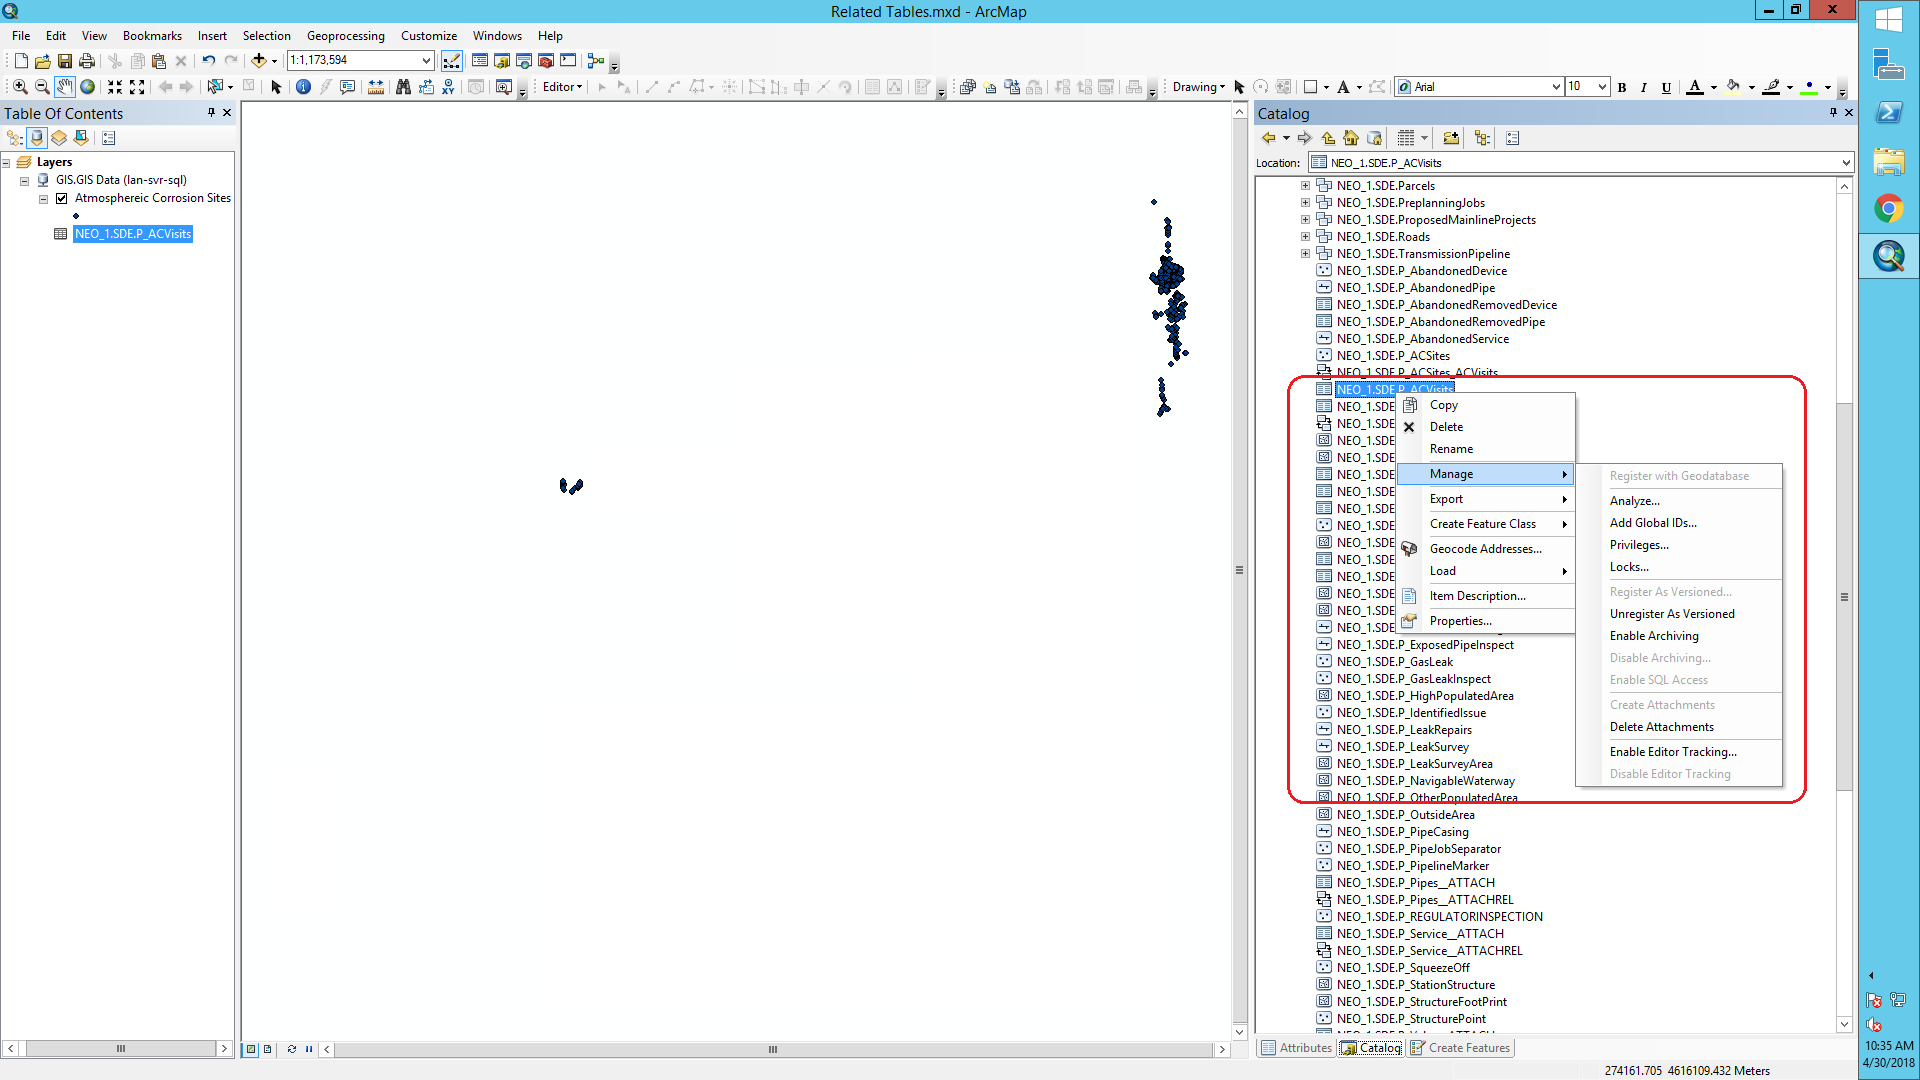1920x1080 pixels.
Task: Zoom to full extent globe
Action: 88,87
